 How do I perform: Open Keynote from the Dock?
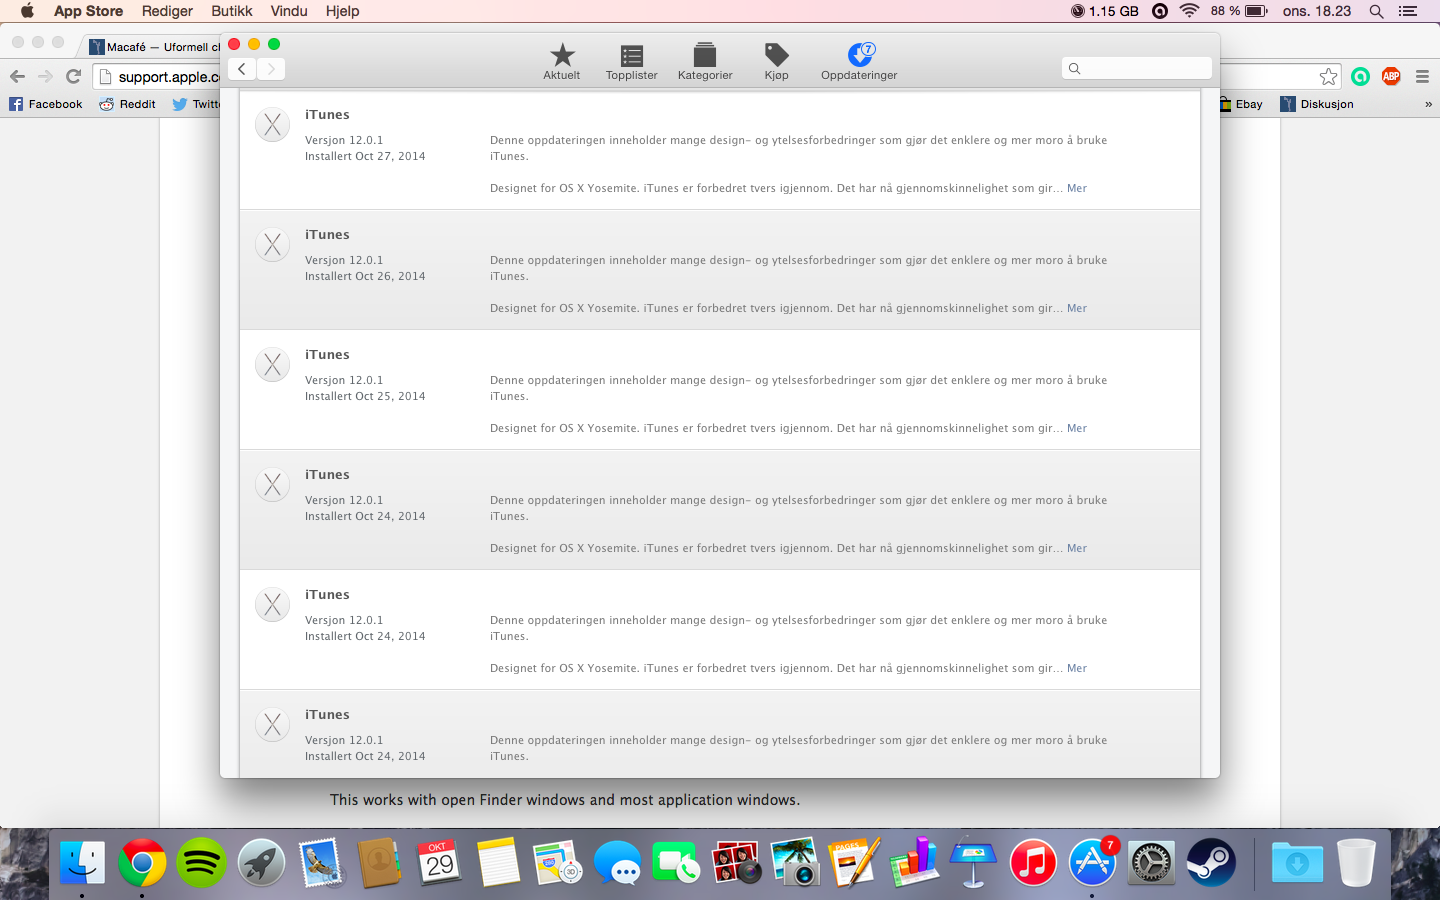click(x=973, y=862)
